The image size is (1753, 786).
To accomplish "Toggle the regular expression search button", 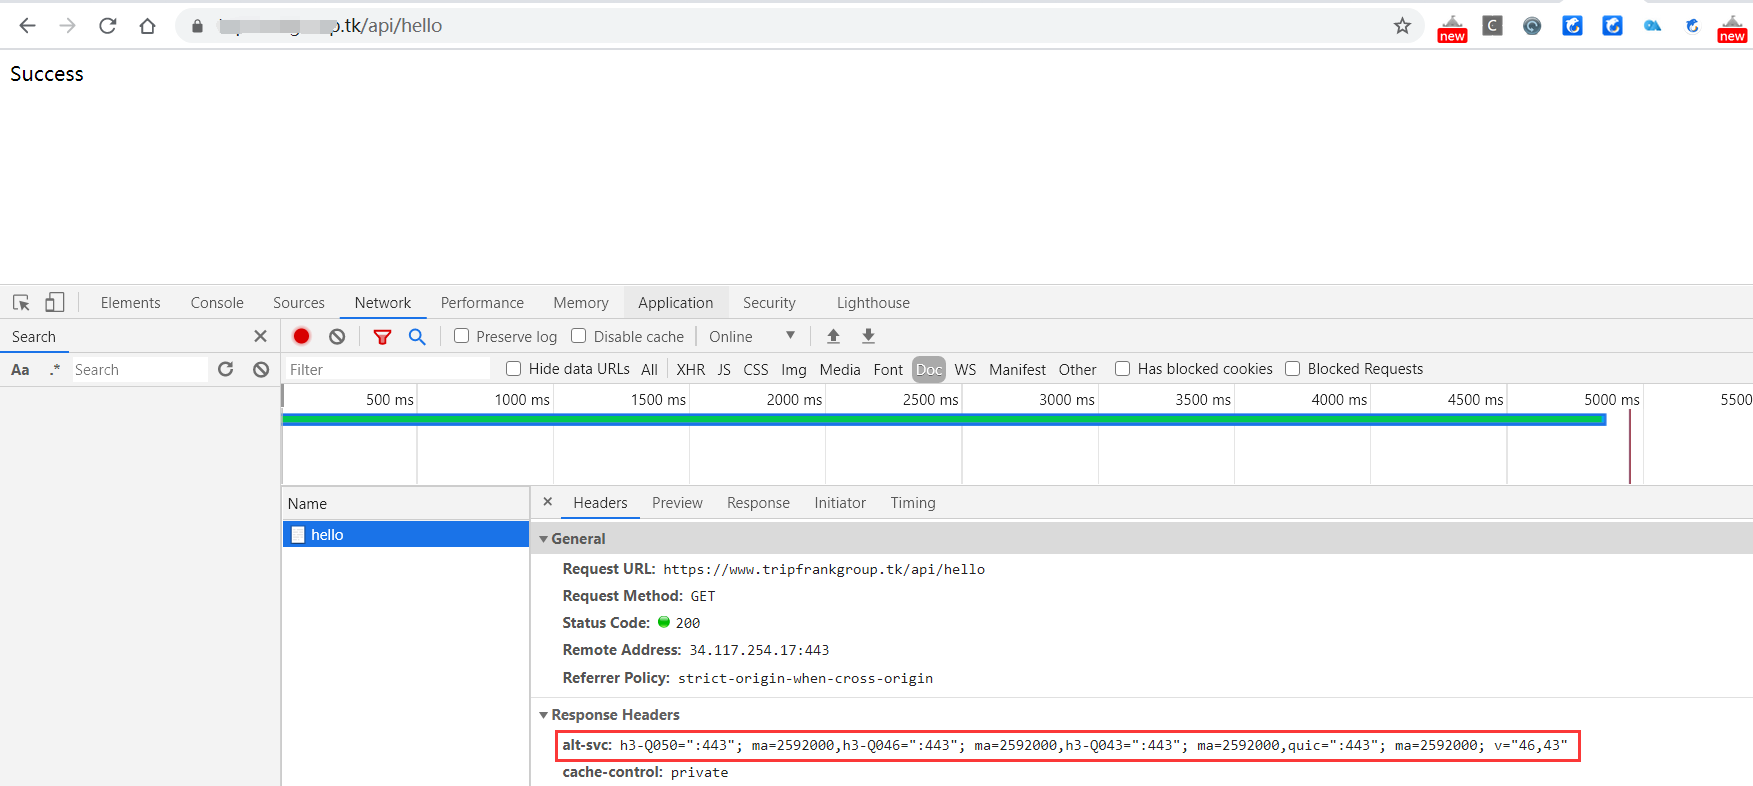I will point(54,369).
